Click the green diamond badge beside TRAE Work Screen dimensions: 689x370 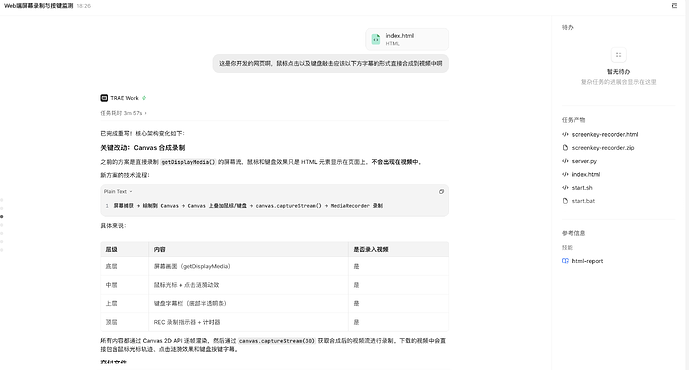coord(144,98)
